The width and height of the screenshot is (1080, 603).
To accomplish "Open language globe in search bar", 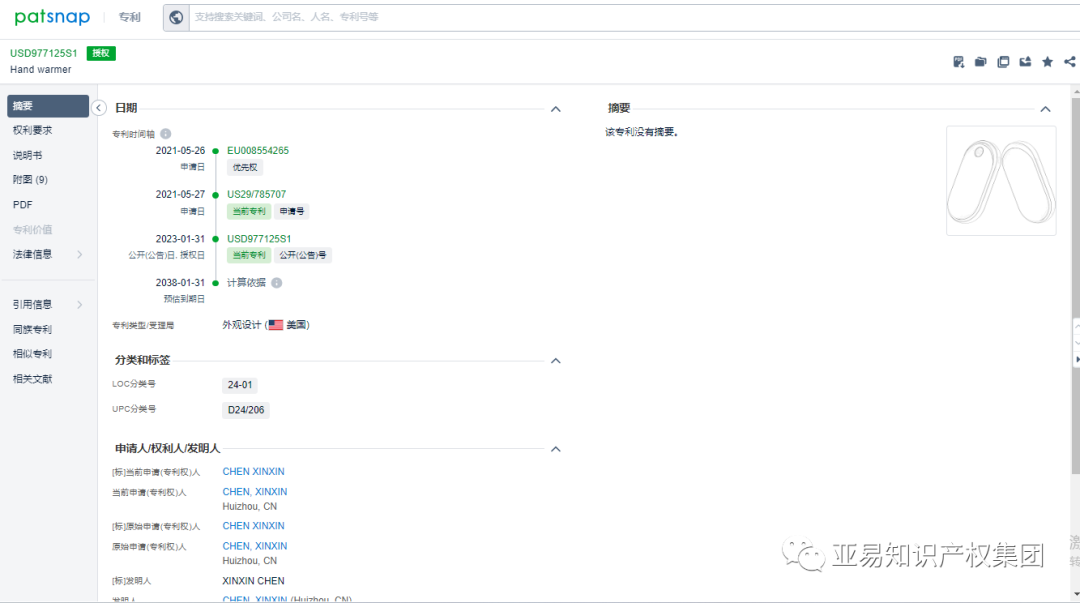I will click(176, 17).
